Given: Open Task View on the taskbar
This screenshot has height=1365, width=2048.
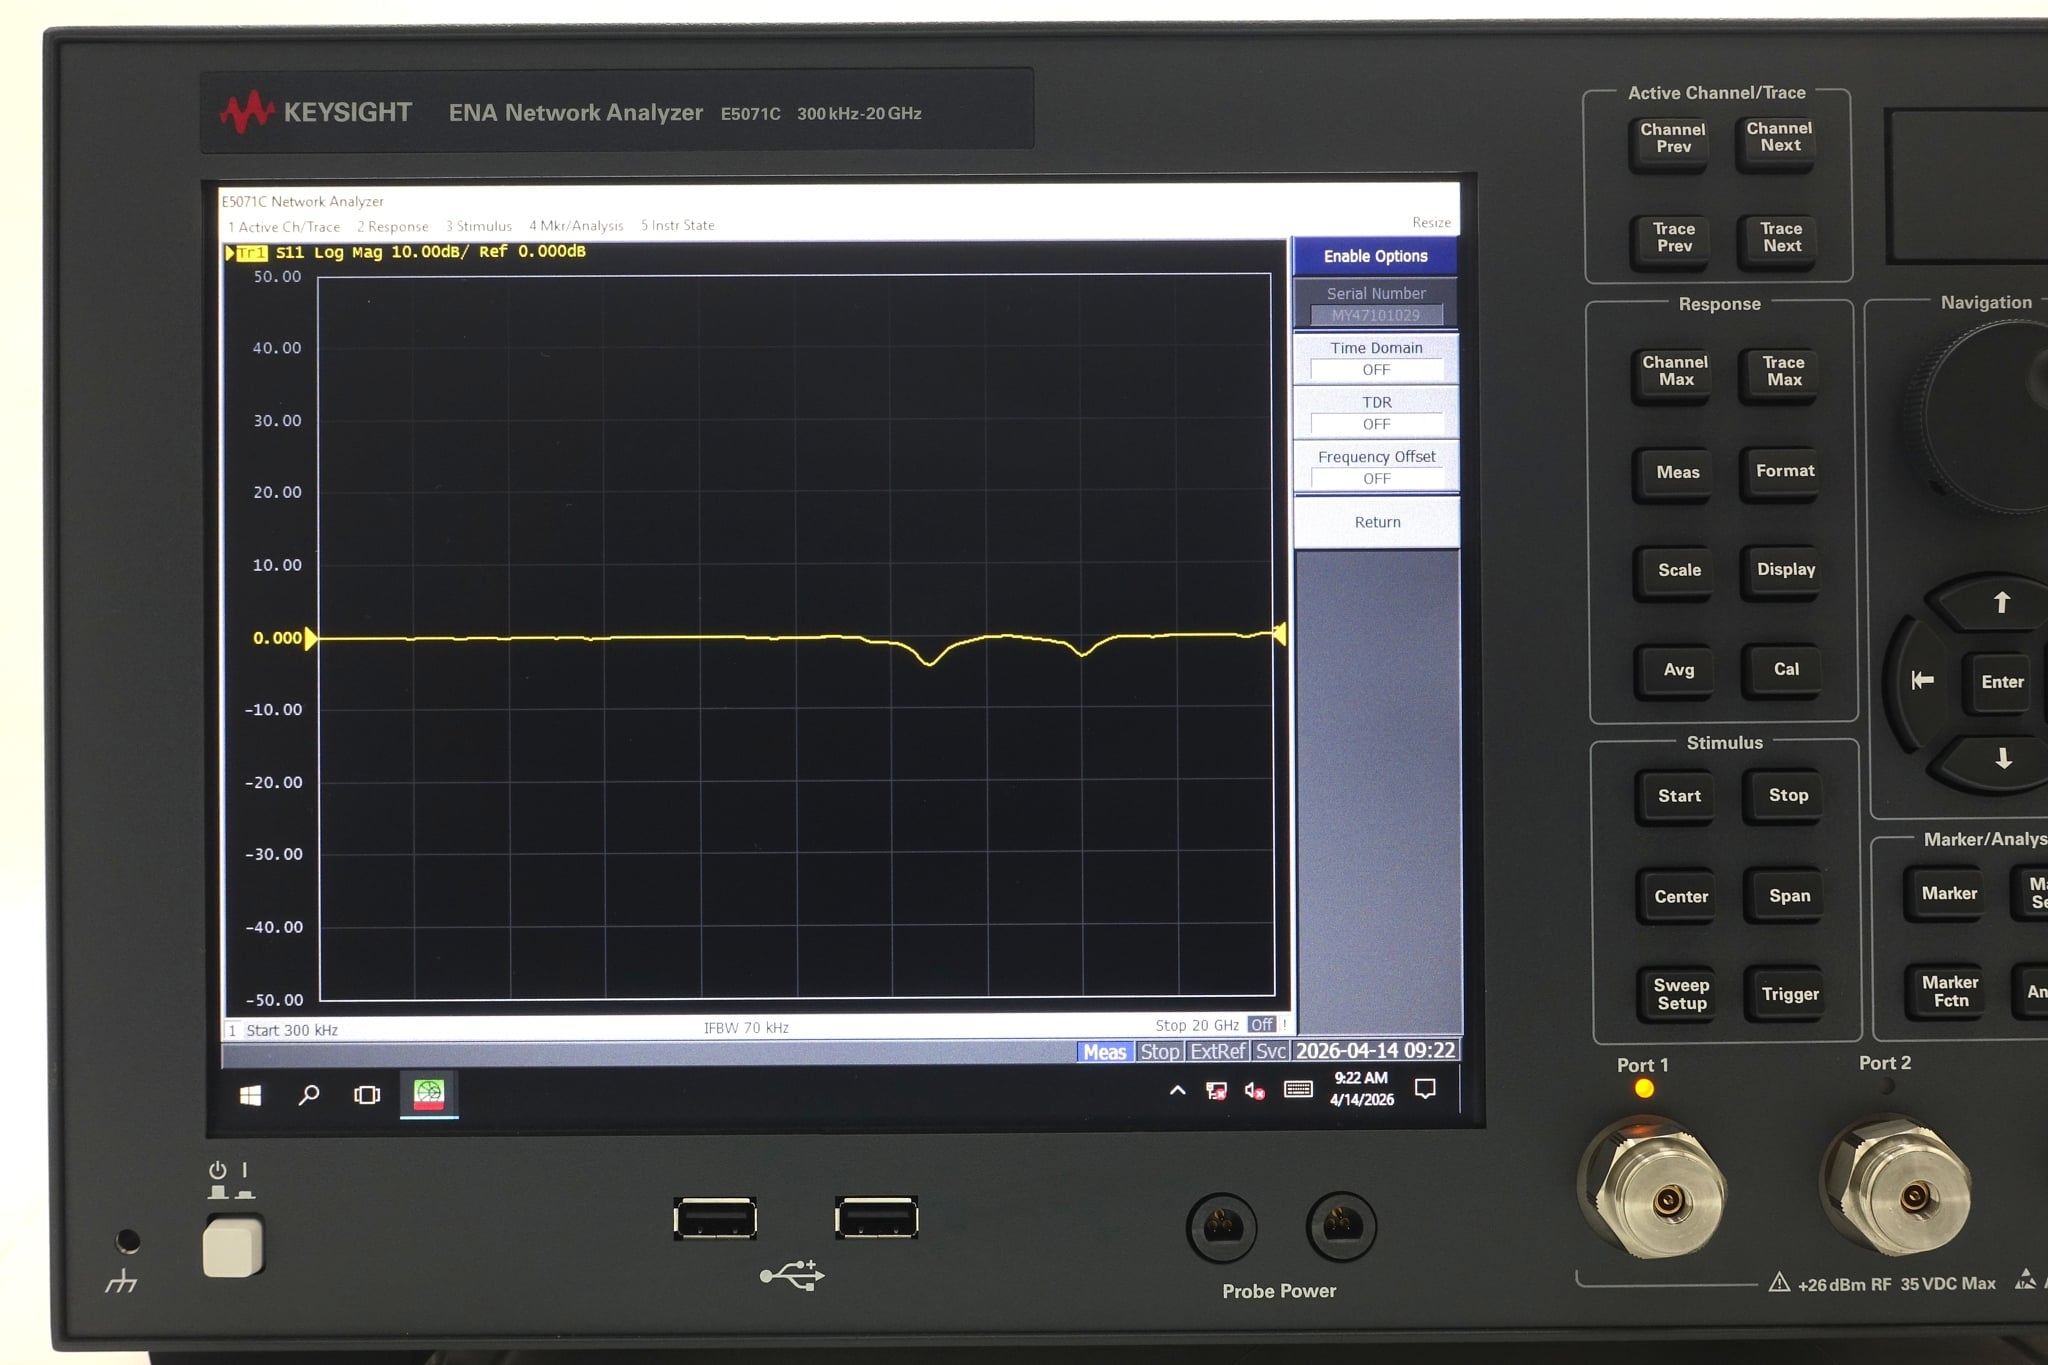Looking at the screenshot, I should pos(367,1095).
